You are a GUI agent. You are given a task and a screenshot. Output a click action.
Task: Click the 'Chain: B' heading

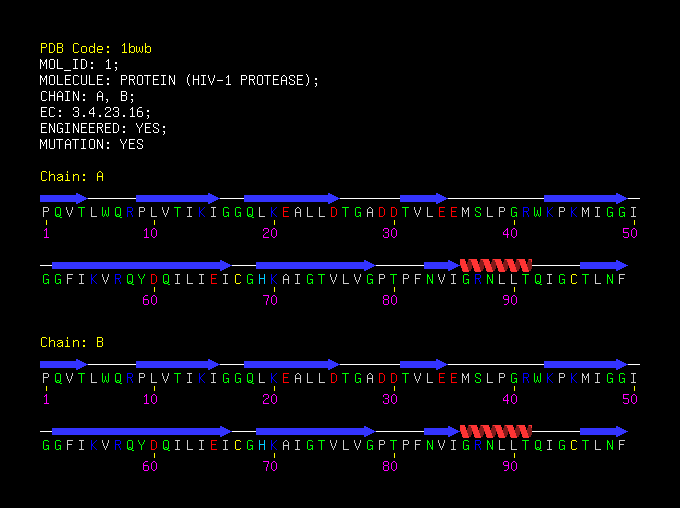(x=72, y=342)
